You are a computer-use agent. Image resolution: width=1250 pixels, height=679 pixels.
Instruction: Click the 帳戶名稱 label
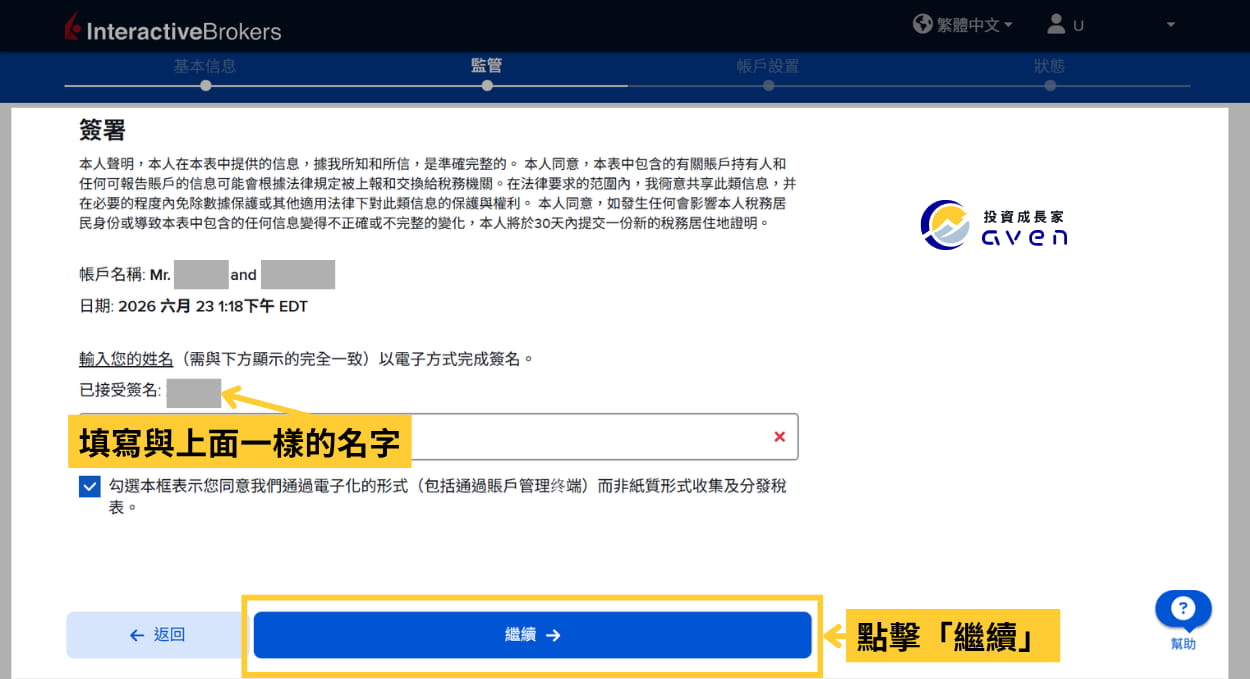click(x=111, y=274)
